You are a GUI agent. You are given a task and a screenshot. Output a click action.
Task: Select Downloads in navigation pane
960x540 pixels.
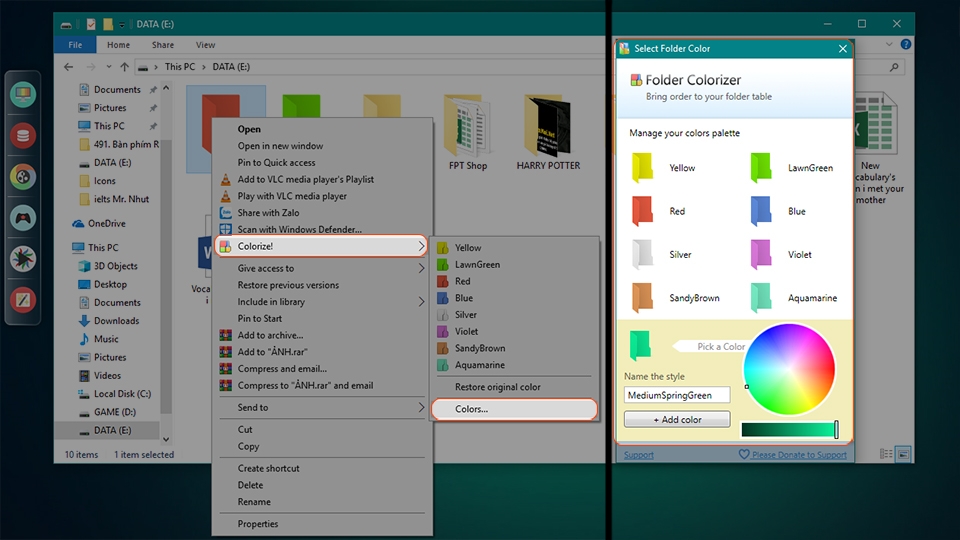tap(108, 321)
